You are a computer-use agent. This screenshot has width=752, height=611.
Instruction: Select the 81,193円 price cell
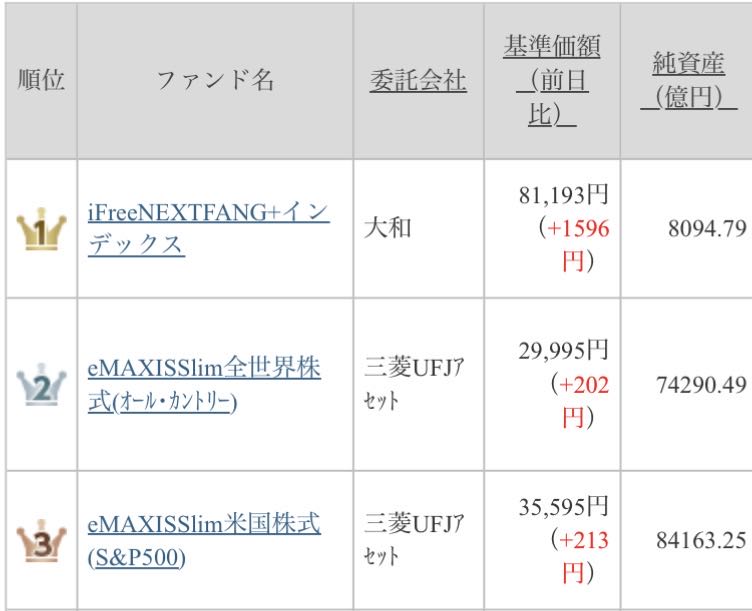pos(564,195)
